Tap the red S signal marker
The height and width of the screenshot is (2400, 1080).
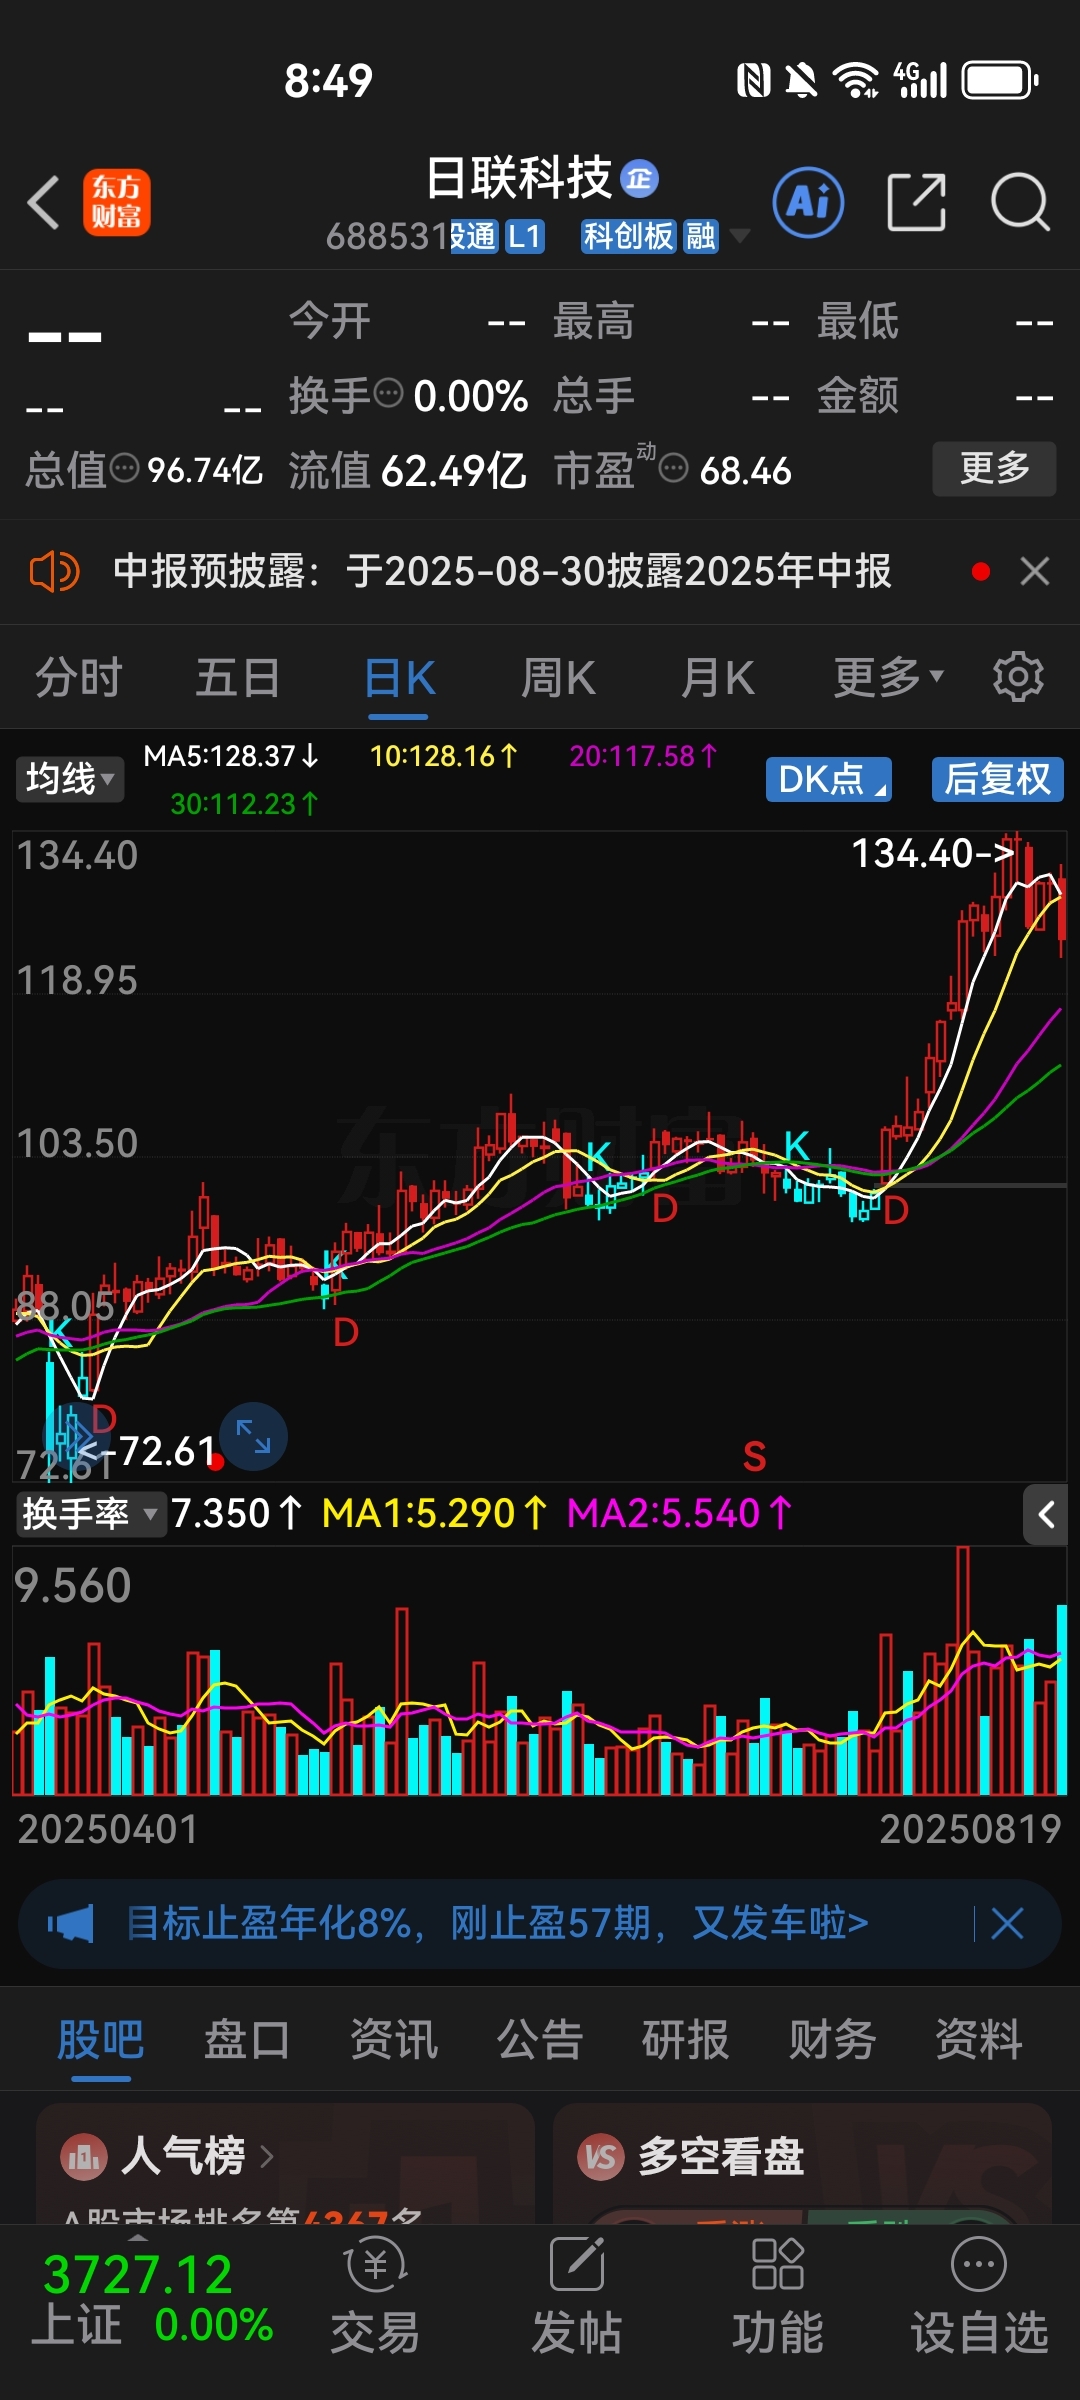coord(755,1457)
